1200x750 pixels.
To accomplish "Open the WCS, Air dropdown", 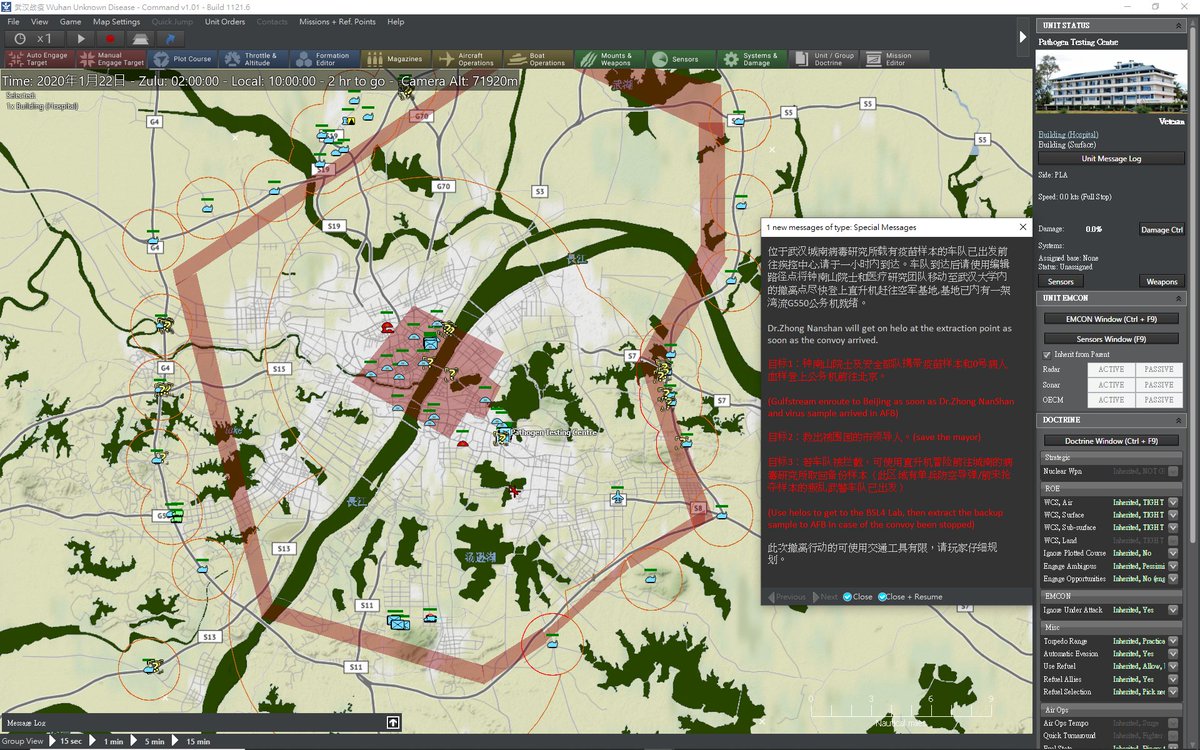I will coord(1174,502).
